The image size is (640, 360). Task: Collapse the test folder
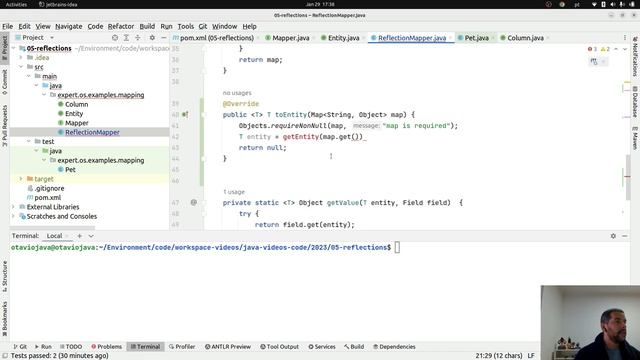pos(29,141)
